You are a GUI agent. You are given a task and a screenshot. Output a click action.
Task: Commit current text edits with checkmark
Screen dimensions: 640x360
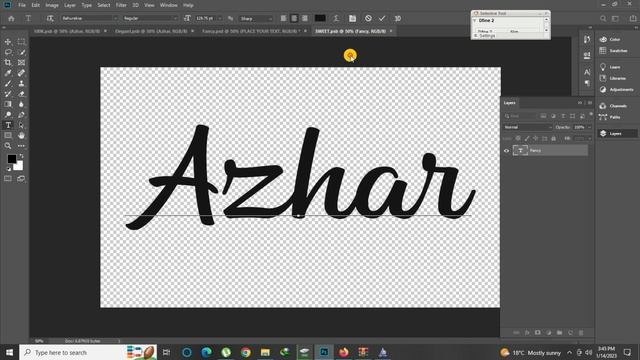tap(382, 18)
